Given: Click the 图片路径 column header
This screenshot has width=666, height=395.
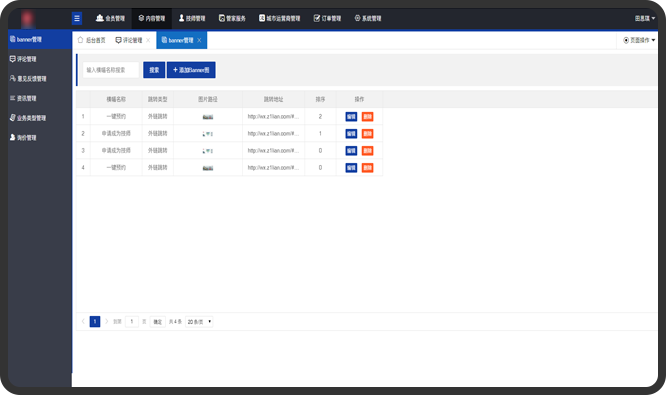Looking at the screenshot, I should tap(208, 99).
